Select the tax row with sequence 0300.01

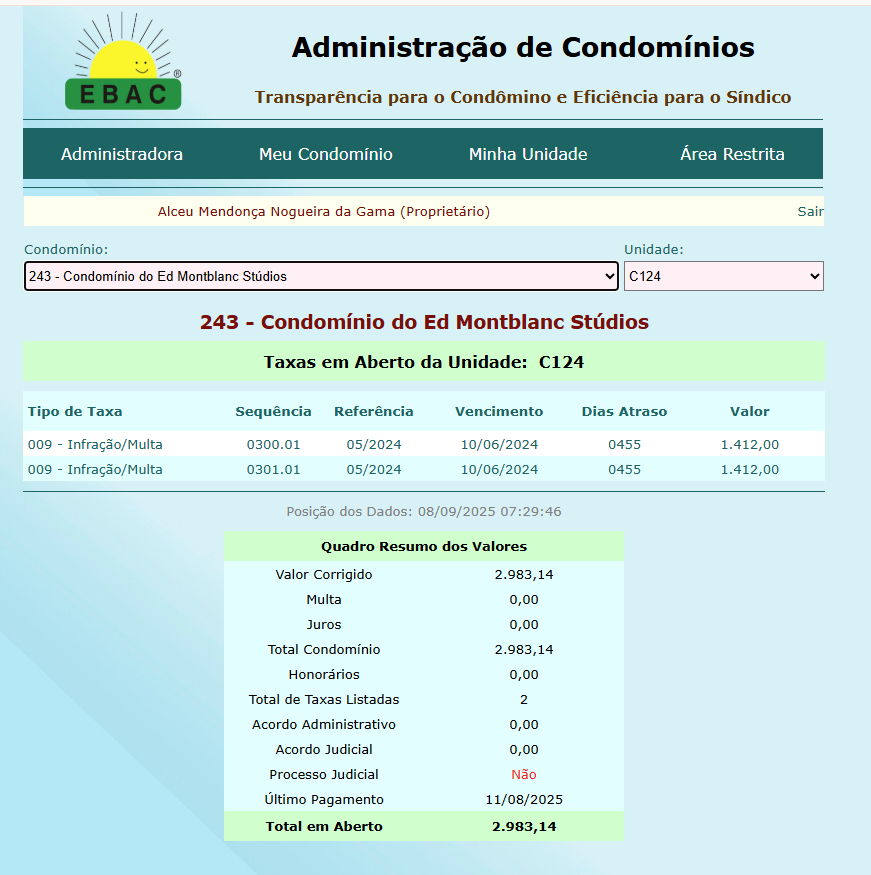coord(273,444)
